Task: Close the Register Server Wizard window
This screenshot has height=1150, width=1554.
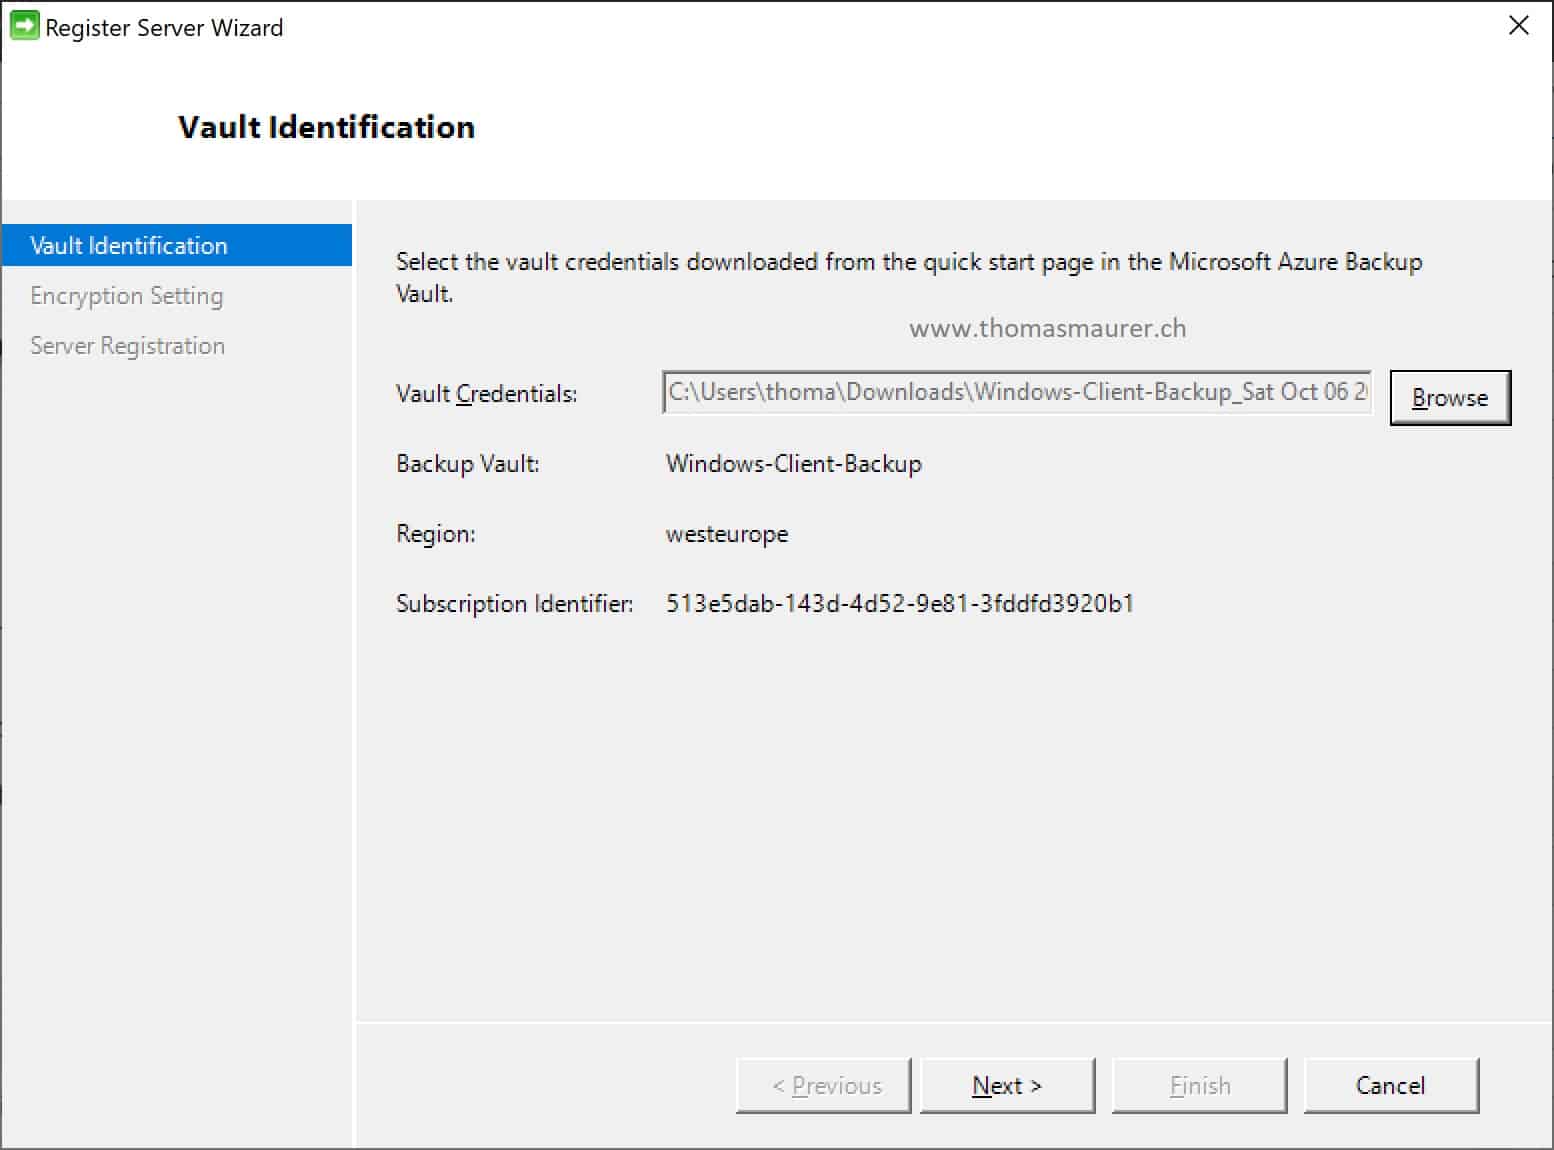Action: pos(1518,26)
